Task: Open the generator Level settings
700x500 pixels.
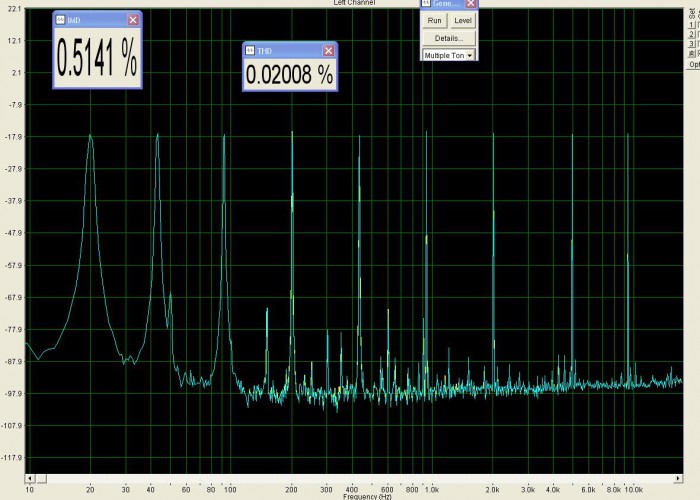Action: pos(462,21)
